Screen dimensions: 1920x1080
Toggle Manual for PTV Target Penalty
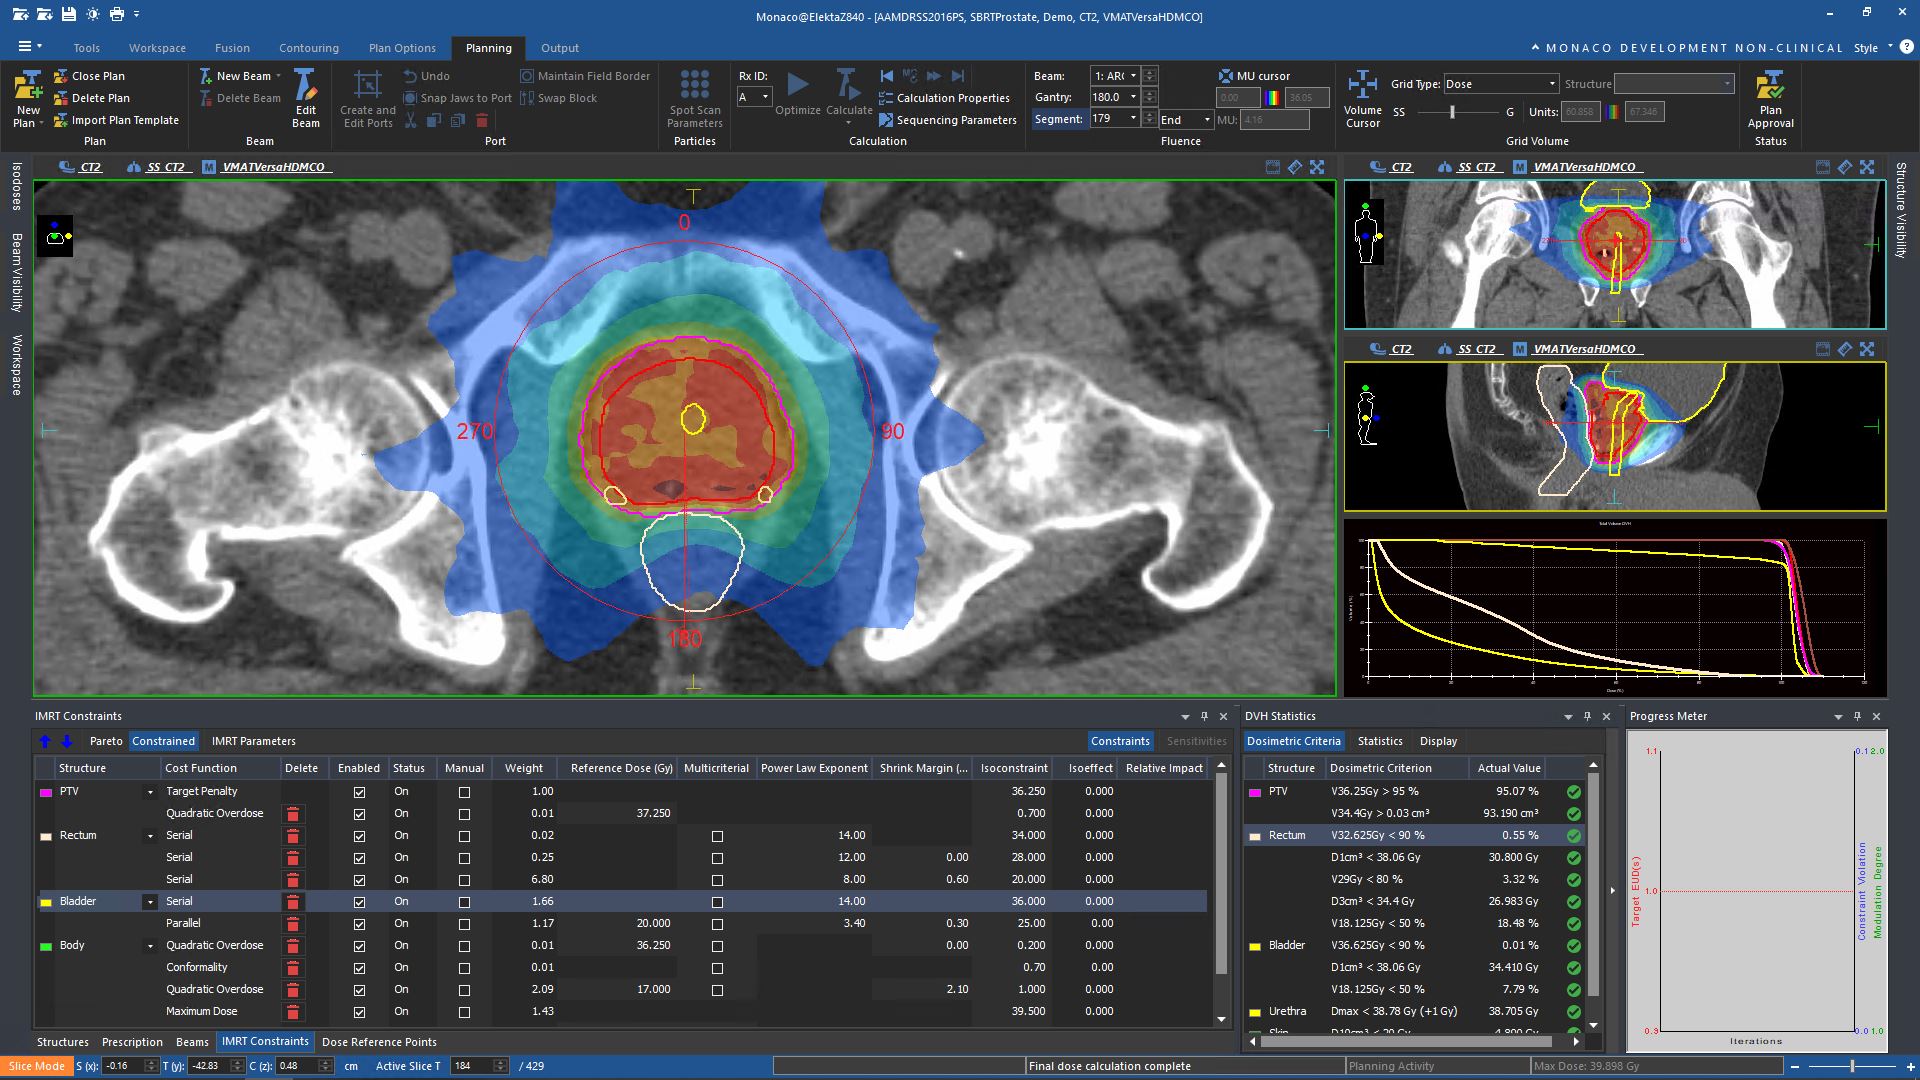coord(464,792)
